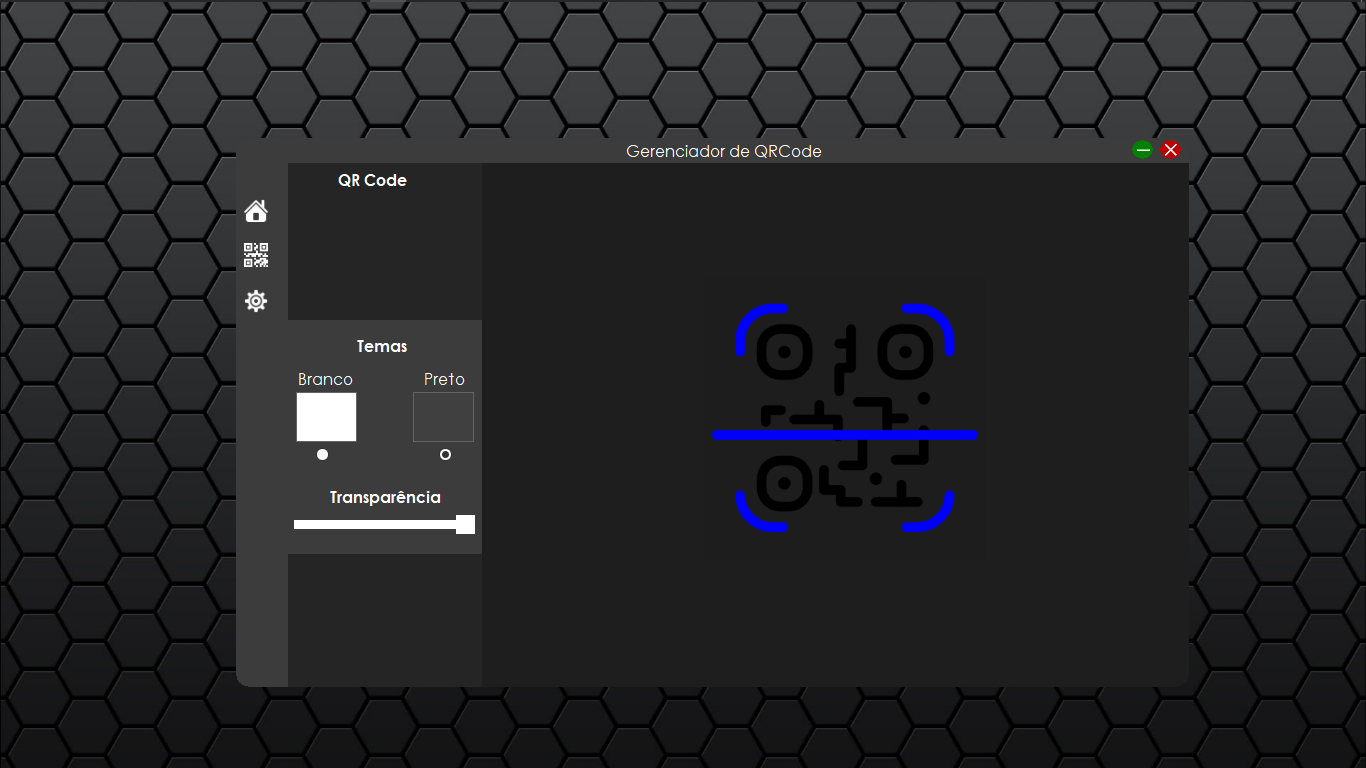Click the Transparência slider track
The height and width of the screenshot is (768, 1366).
384,525
